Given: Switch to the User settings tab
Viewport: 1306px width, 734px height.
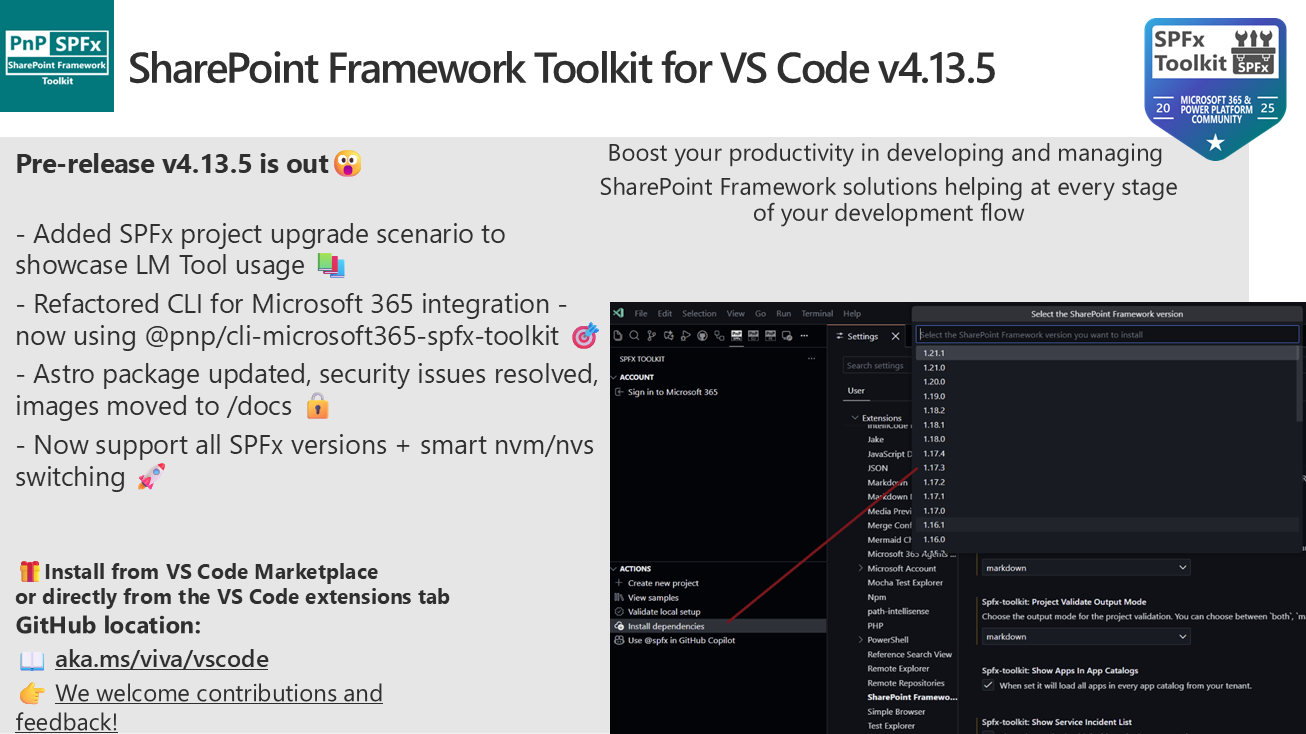Looking at the screenshot, I should coord(856,391).
